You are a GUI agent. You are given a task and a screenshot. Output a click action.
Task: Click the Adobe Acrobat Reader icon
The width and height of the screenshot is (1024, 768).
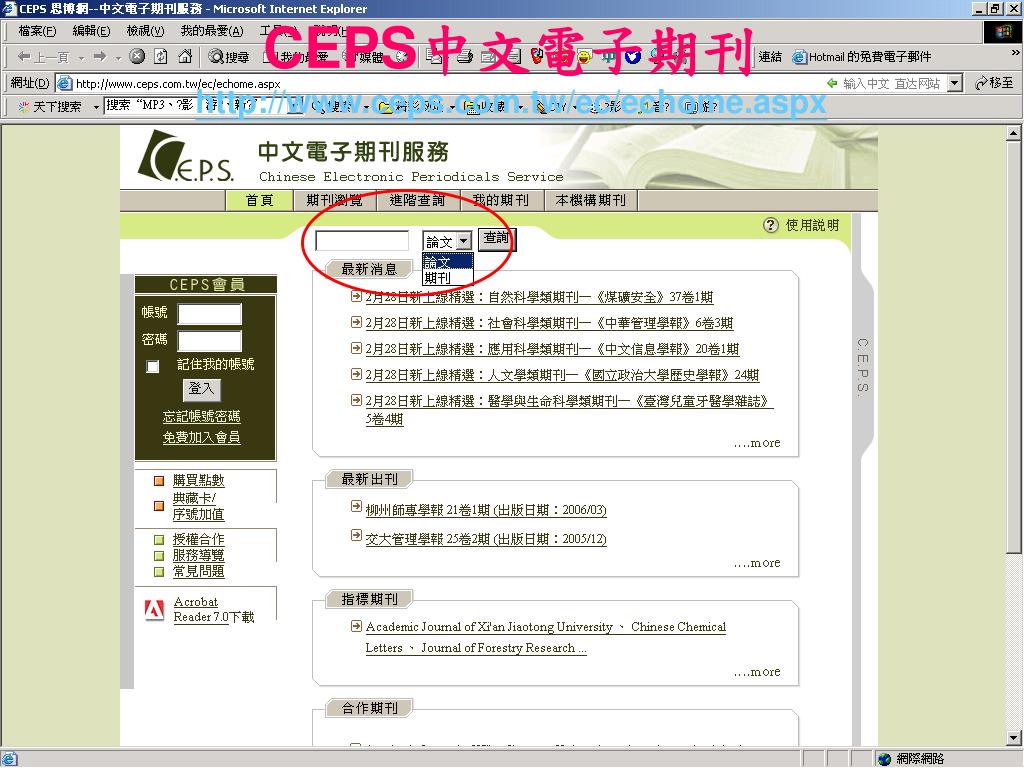coord(154,610)
